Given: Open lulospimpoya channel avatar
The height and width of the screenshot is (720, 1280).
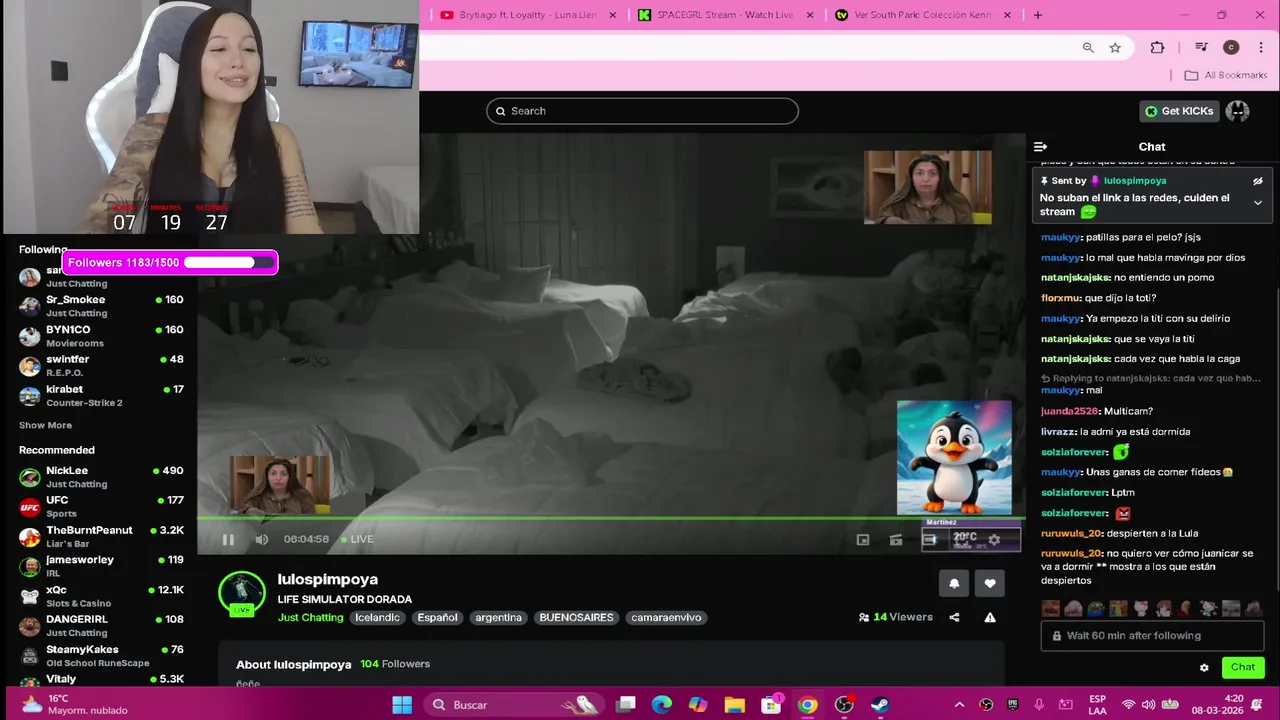Looking at the screenshot, I should tap(241, 592).
